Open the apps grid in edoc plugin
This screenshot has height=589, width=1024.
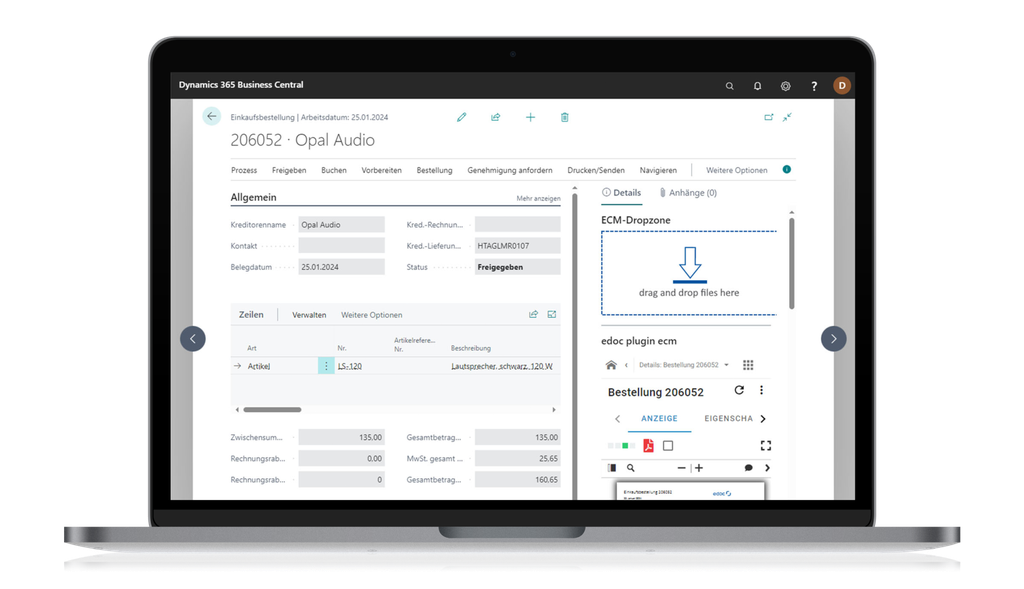tap(748, 365)
